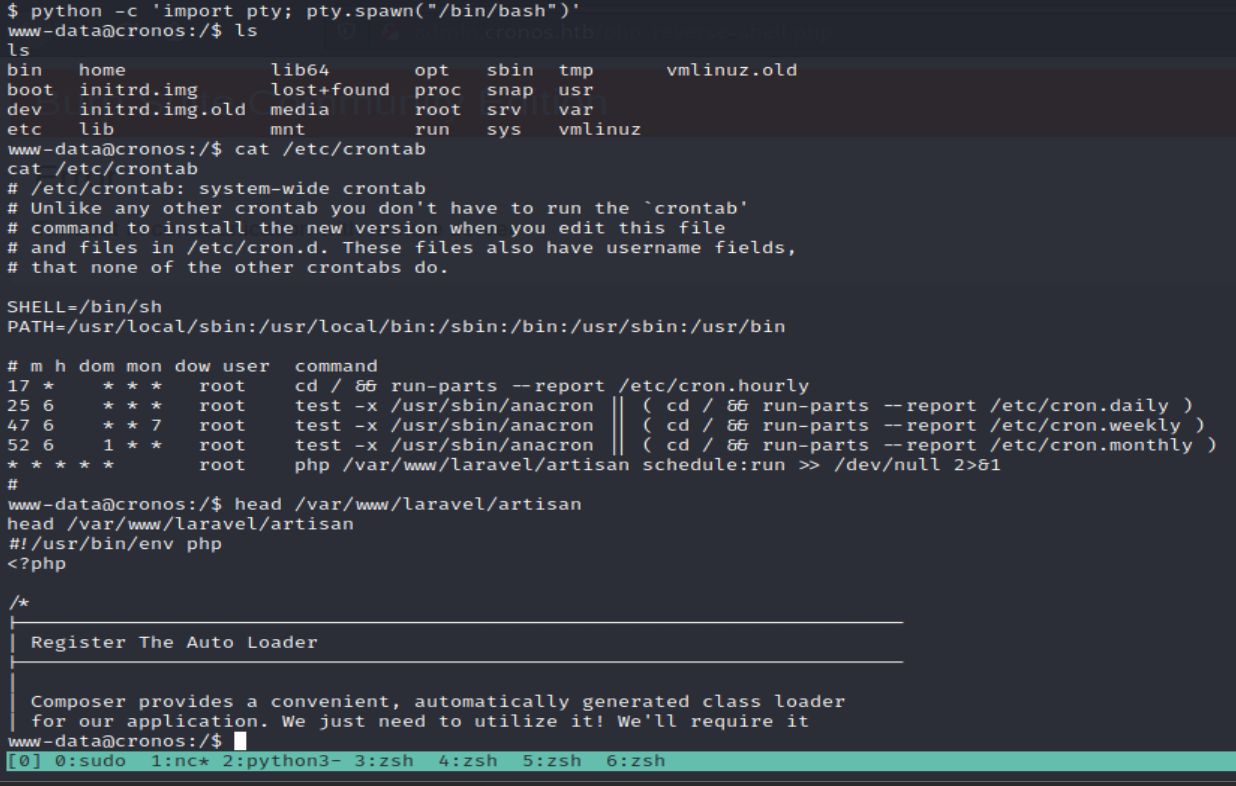The width and height of the screenshot is (1236, 786).
Task: Open tmux window 6:zsh
Action: click(636, 761)
